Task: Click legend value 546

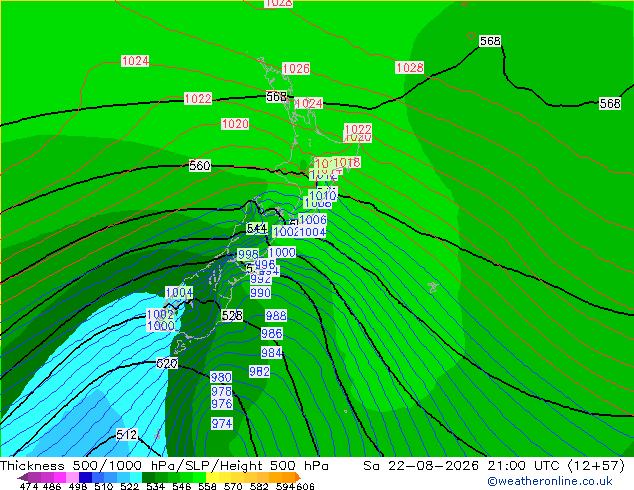Action: [182, 486]
